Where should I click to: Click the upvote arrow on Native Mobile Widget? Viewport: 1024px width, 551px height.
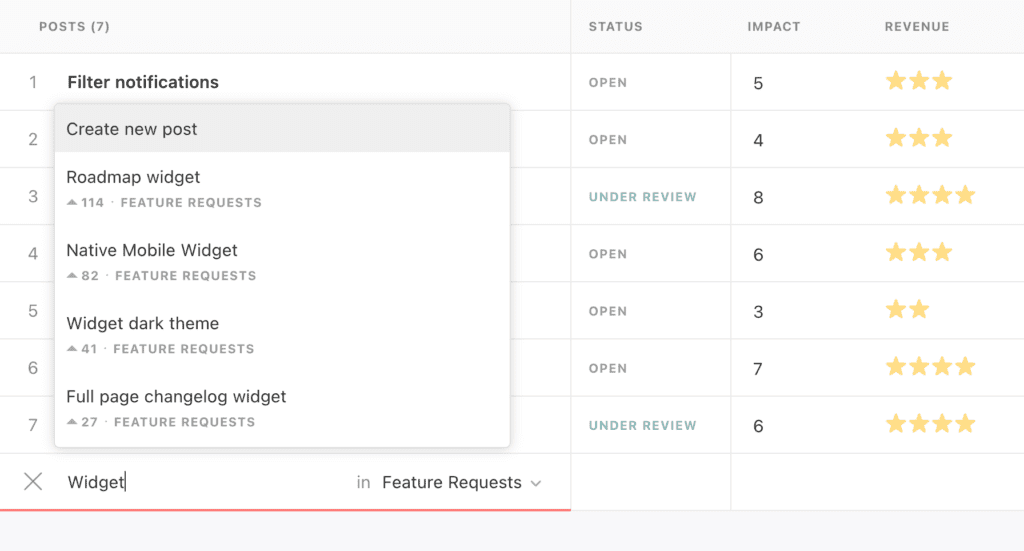[71, 276]
